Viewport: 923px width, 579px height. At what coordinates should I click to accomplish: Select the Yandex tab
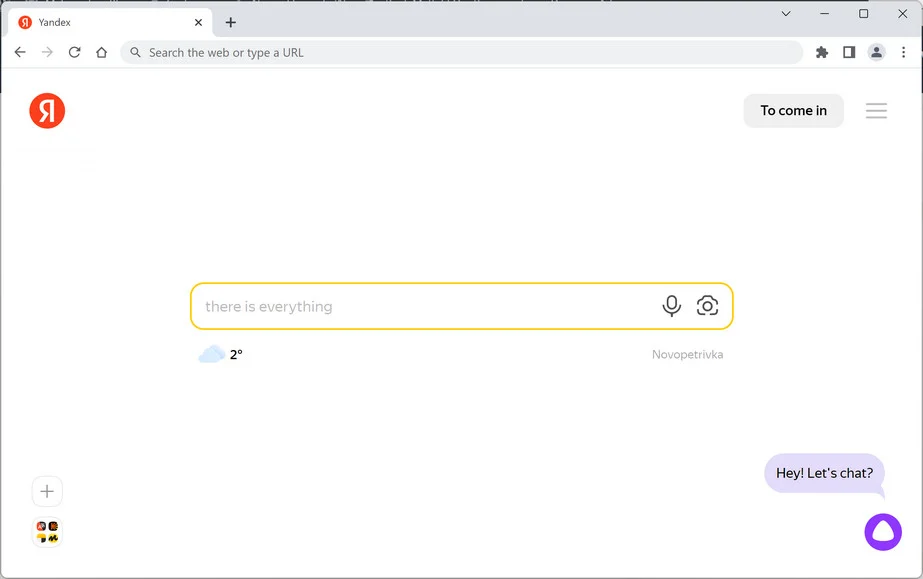click(x=110, y=22)
